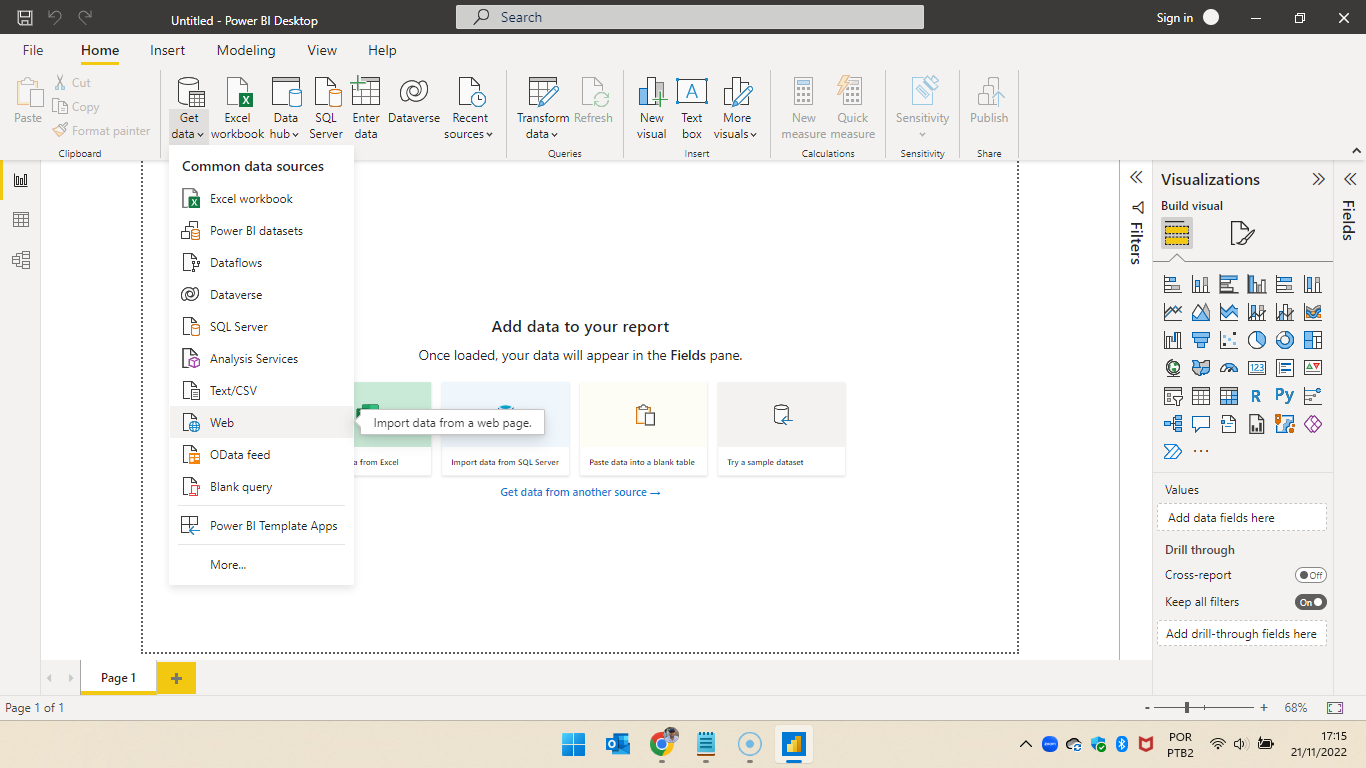Click the Try a sample dataset card
This screenshot has height=768, width=1366.
point(782,428)
